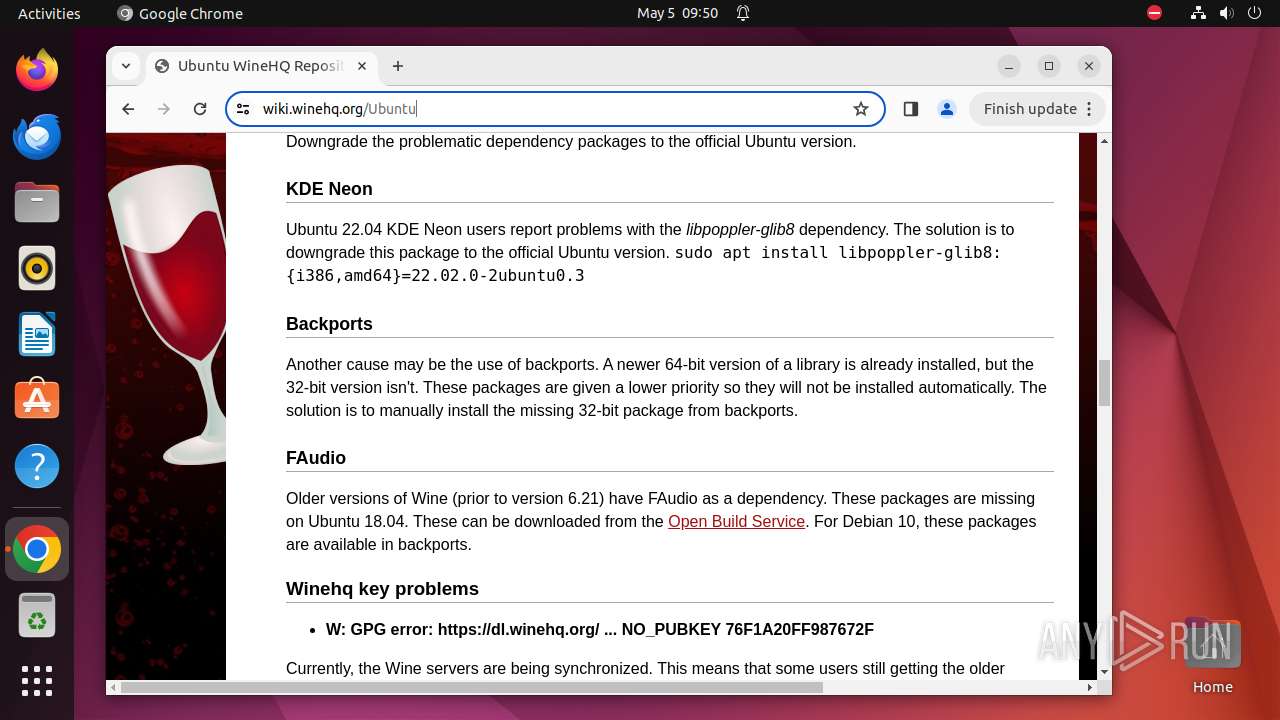This screenshot has height=720, width=1280.
Task: Click the Winehq key problems heading
Action: (382, 589)
